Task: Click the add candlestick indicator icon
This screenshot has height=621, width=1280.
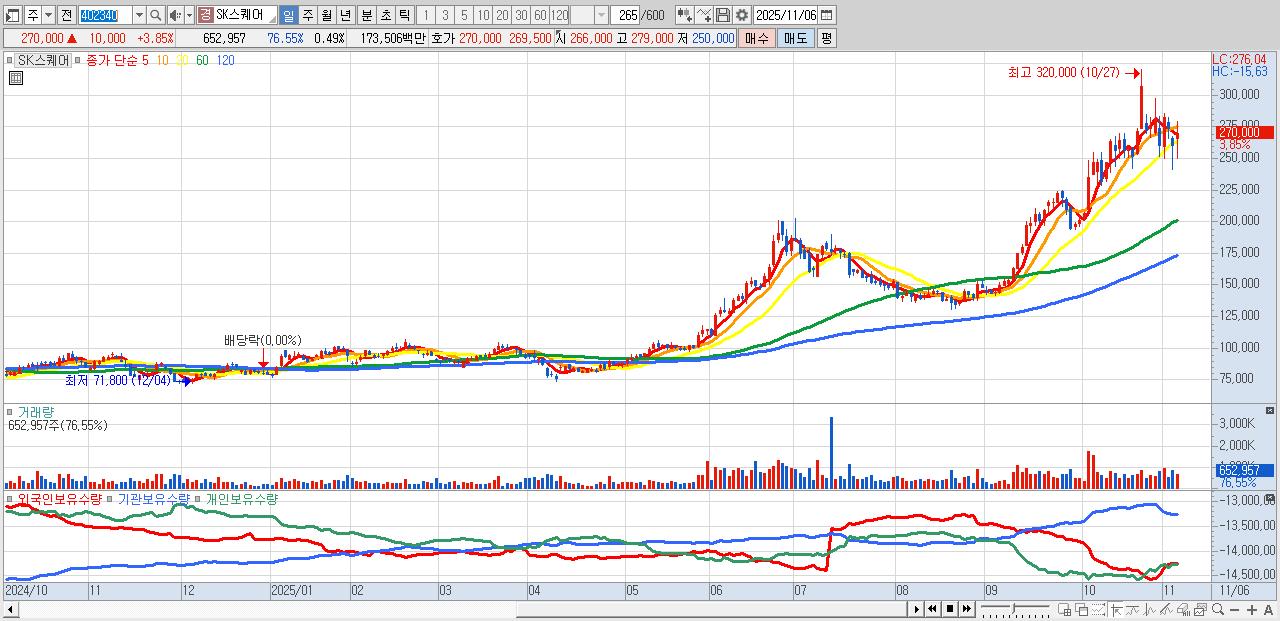Action: (x=684, y=15)
